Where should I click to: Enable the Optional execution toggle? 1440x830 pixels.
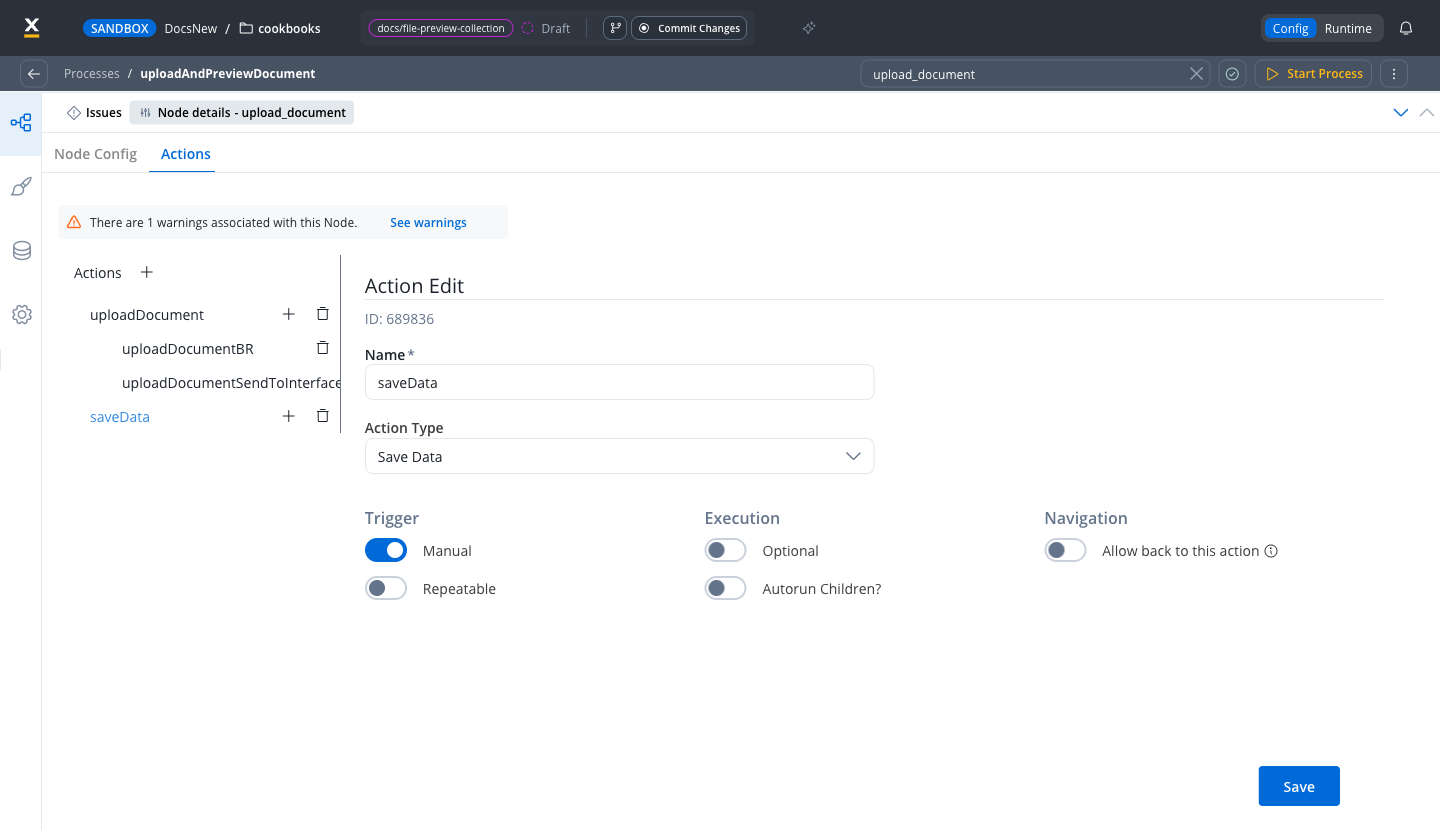(726, 550)
